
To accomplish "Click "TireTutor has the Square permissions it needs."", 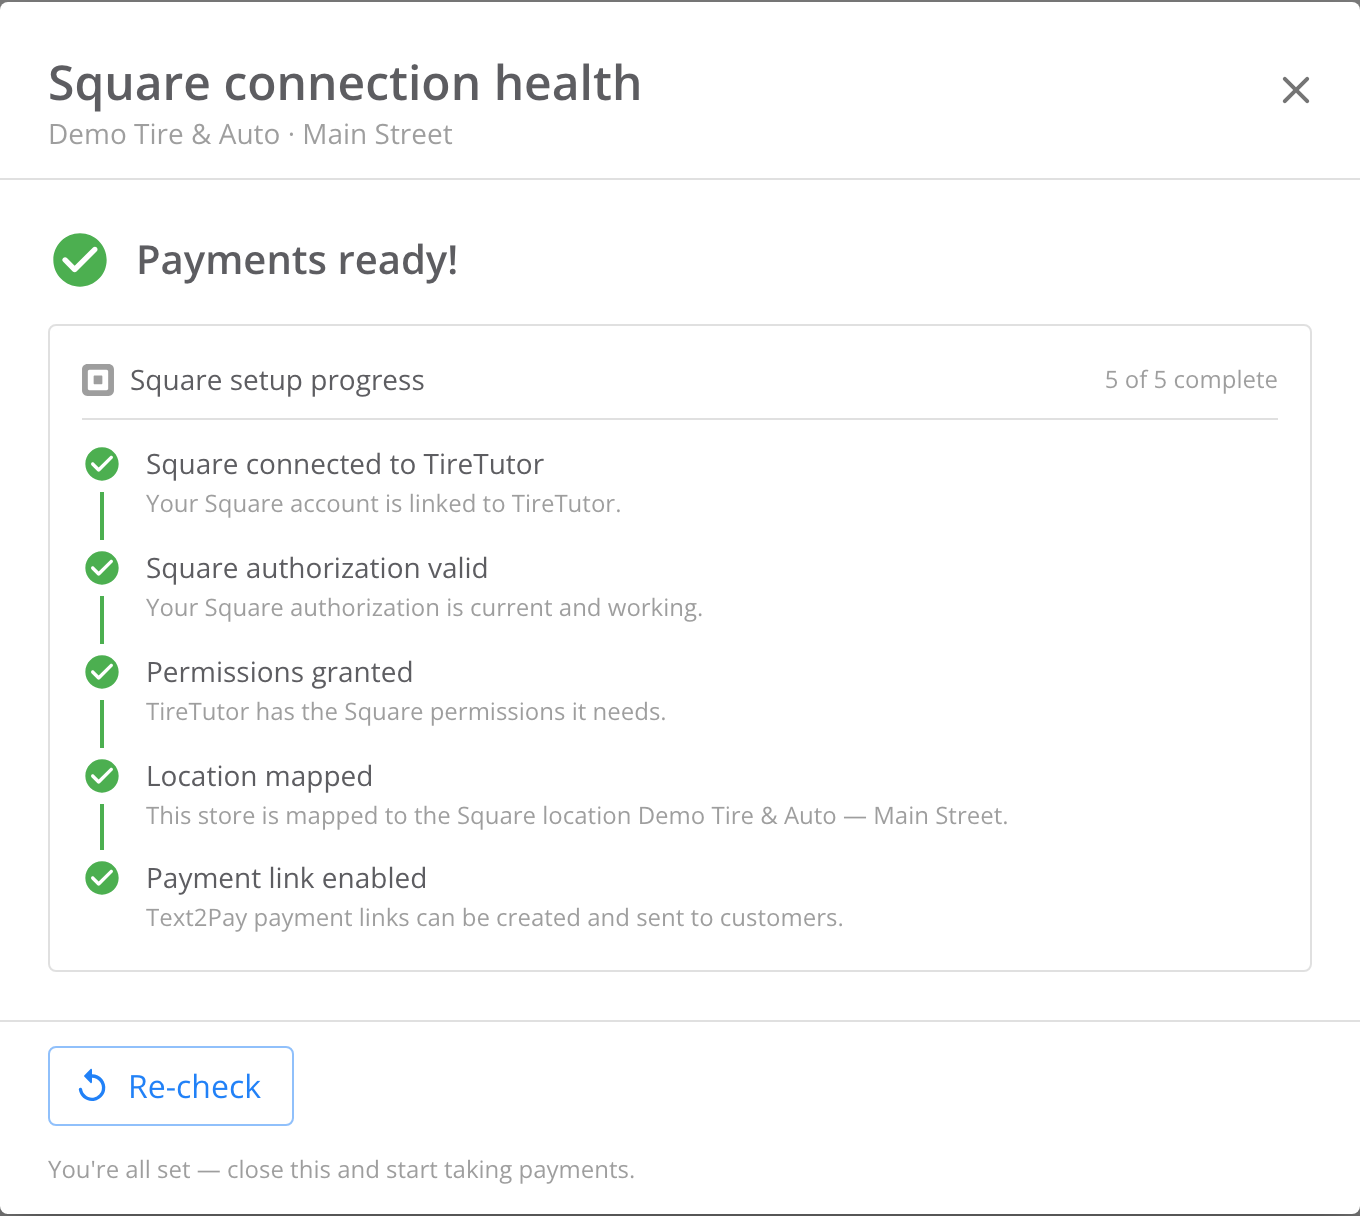I will pyautogui.click(x=406, y=712).
